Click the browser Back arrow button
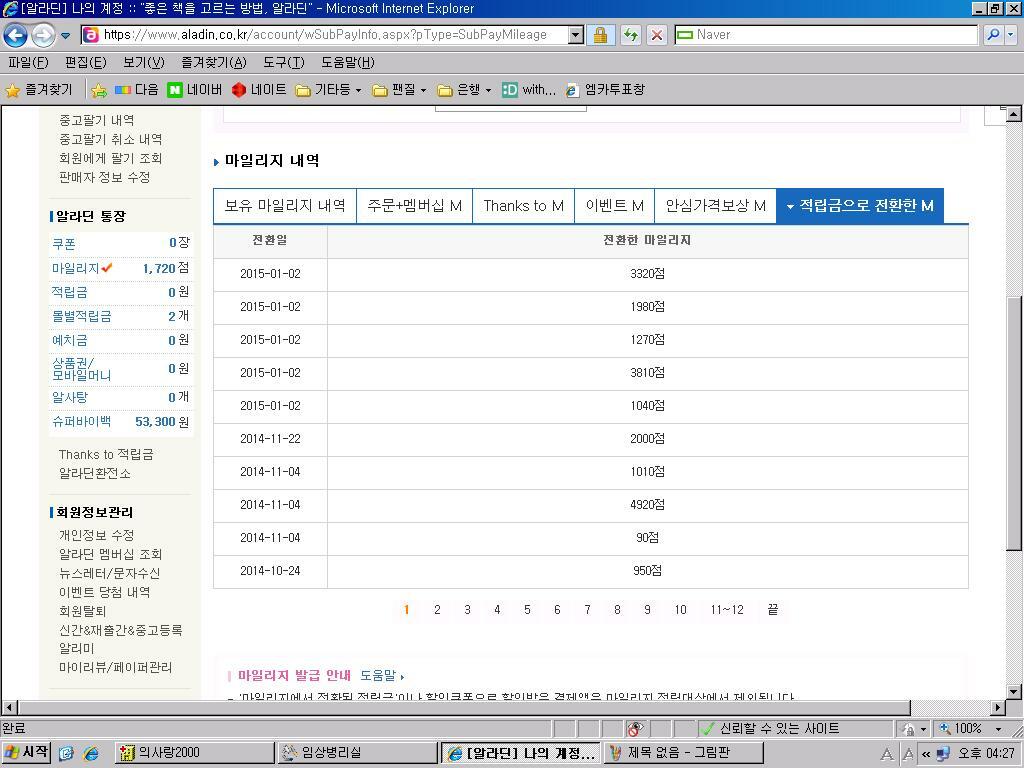Viewport: 1024px width, 768px height. tap(16, 35)
